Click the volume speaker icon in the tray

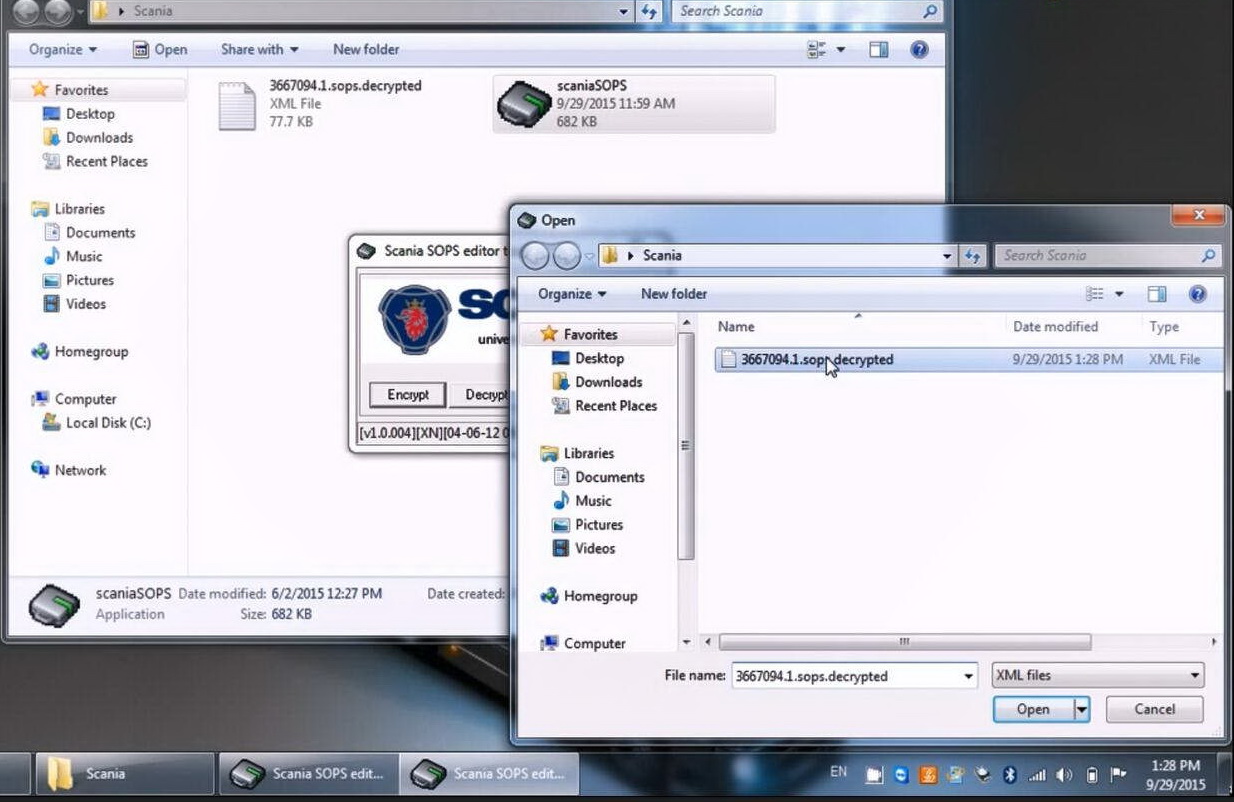[1064, 774]
